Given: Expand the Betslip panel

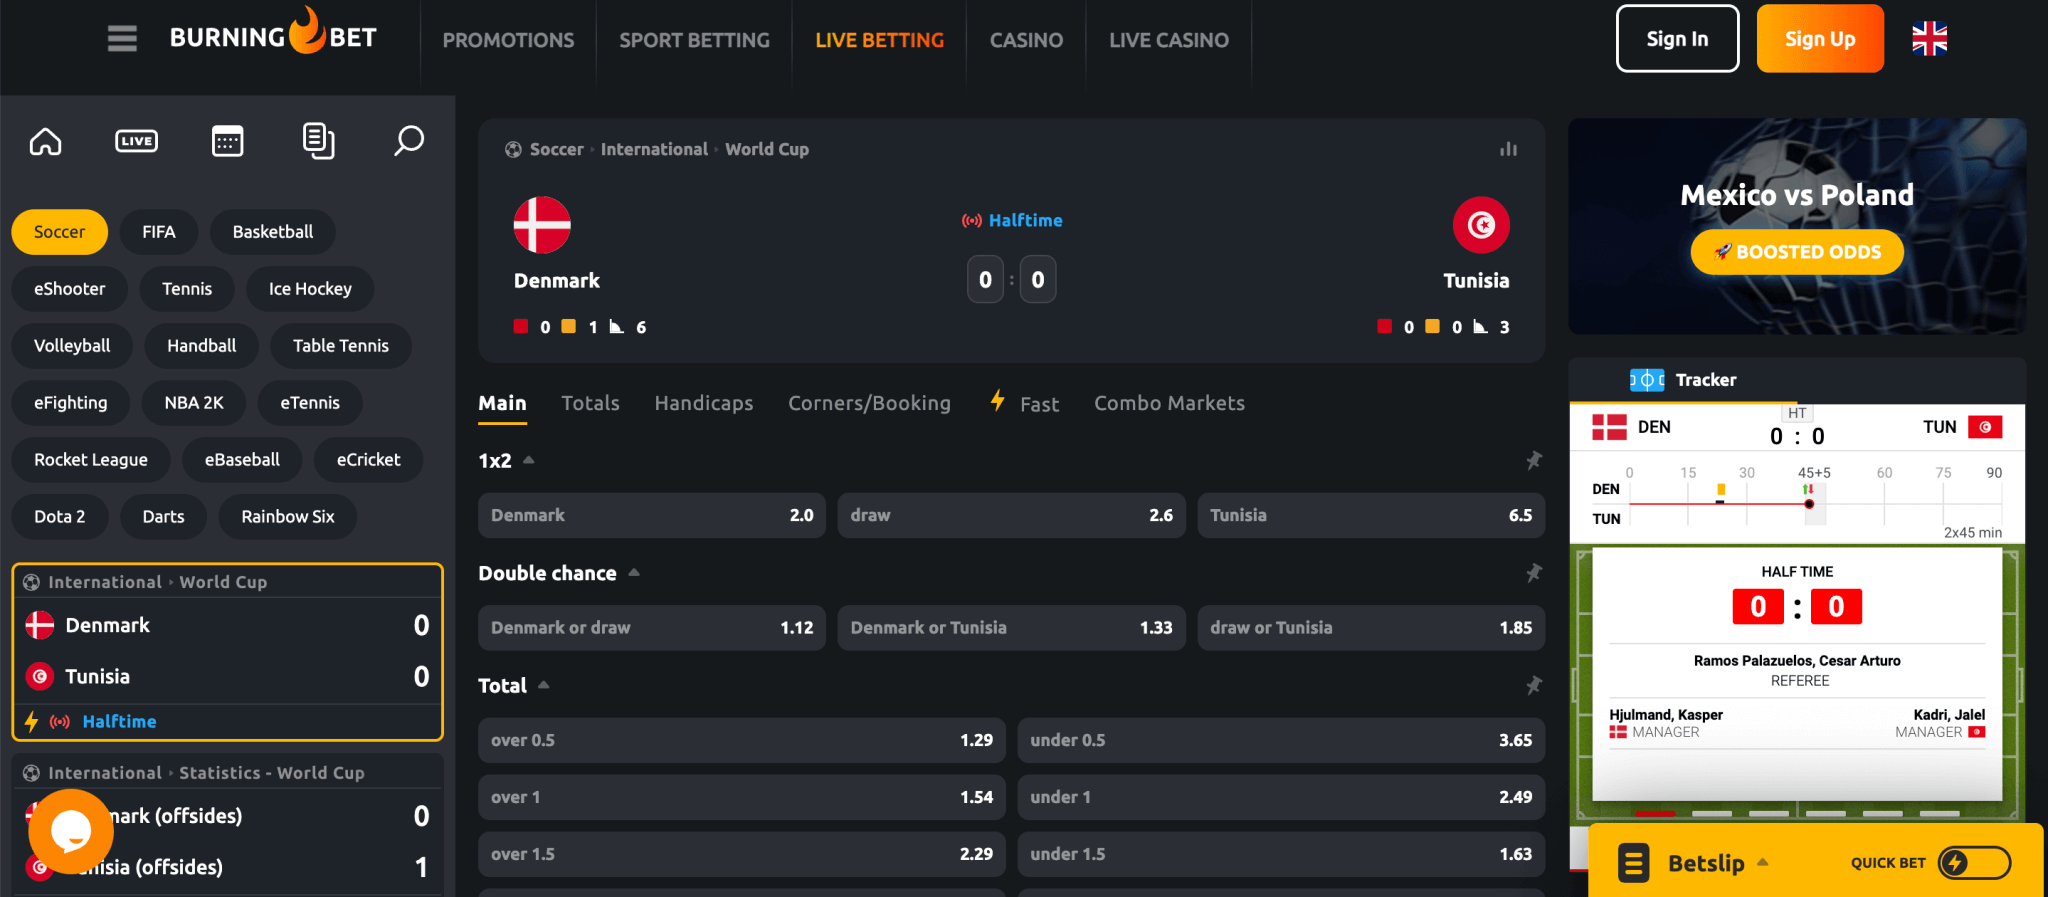Looking at the screenshot, I should (1762, 862).
